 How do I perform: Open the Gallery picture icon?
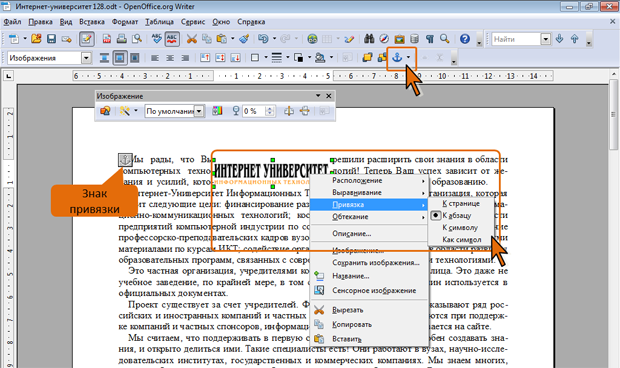399,39
